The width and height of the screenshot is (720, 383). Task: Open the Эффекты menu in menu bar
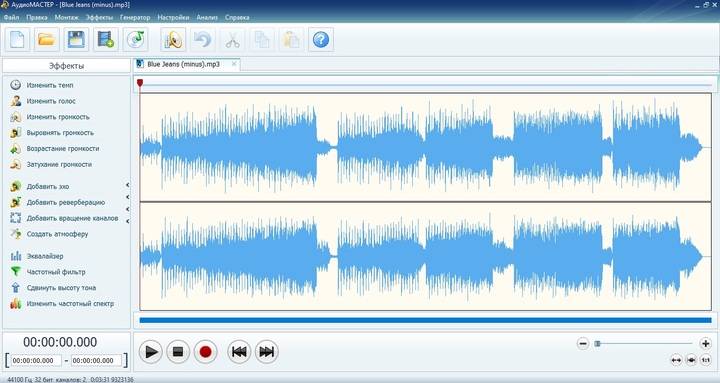pos(99,17)
